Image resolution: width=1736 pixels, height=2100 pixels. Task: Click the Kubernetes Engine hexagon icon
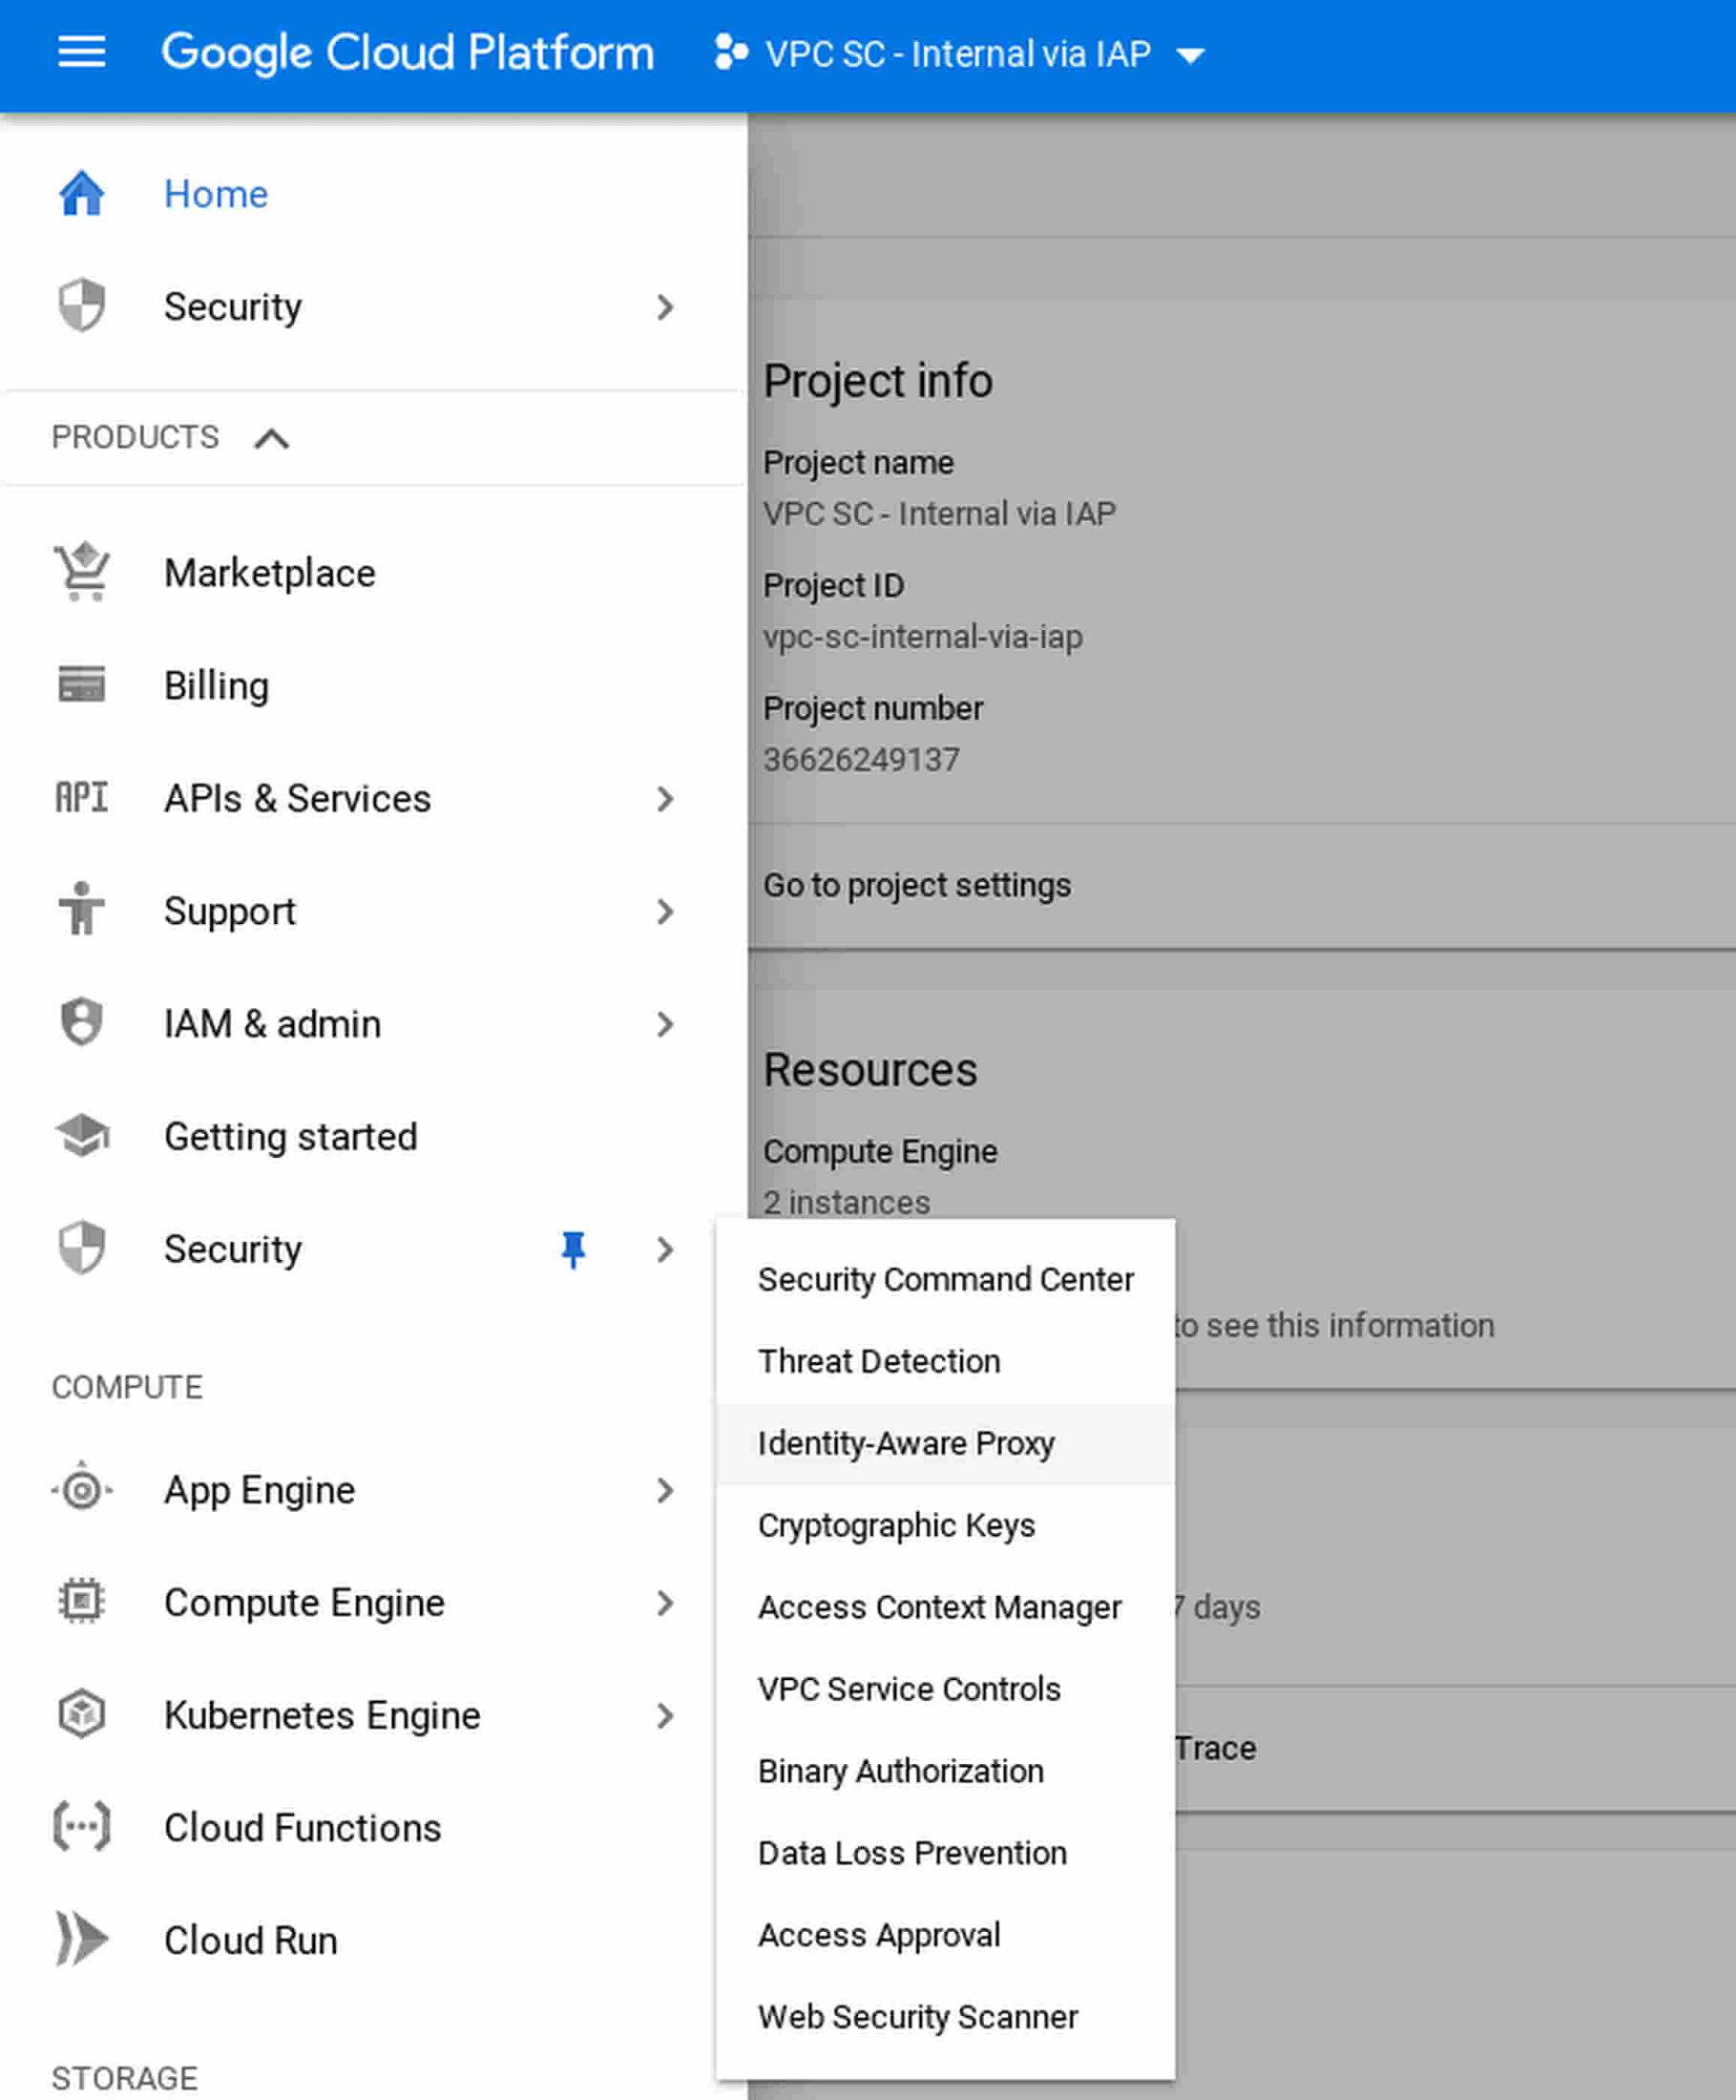pyautogui.click(x=82, y=1714)
